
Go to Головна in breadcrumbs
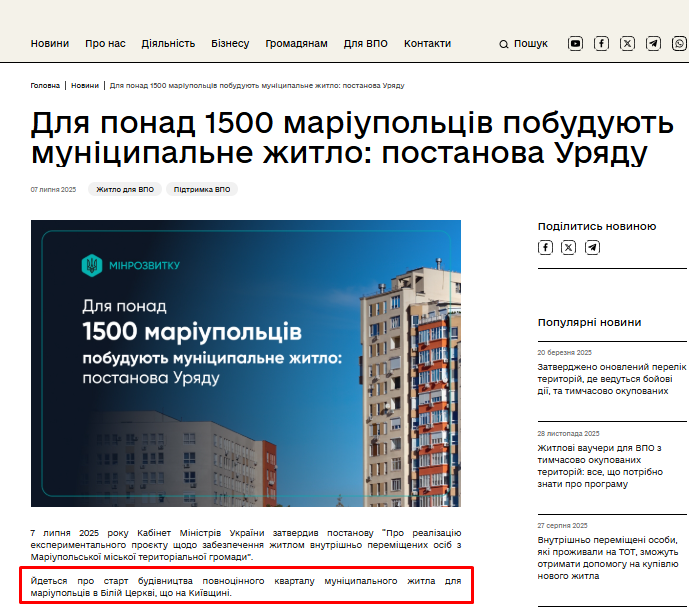coord(45,85)
